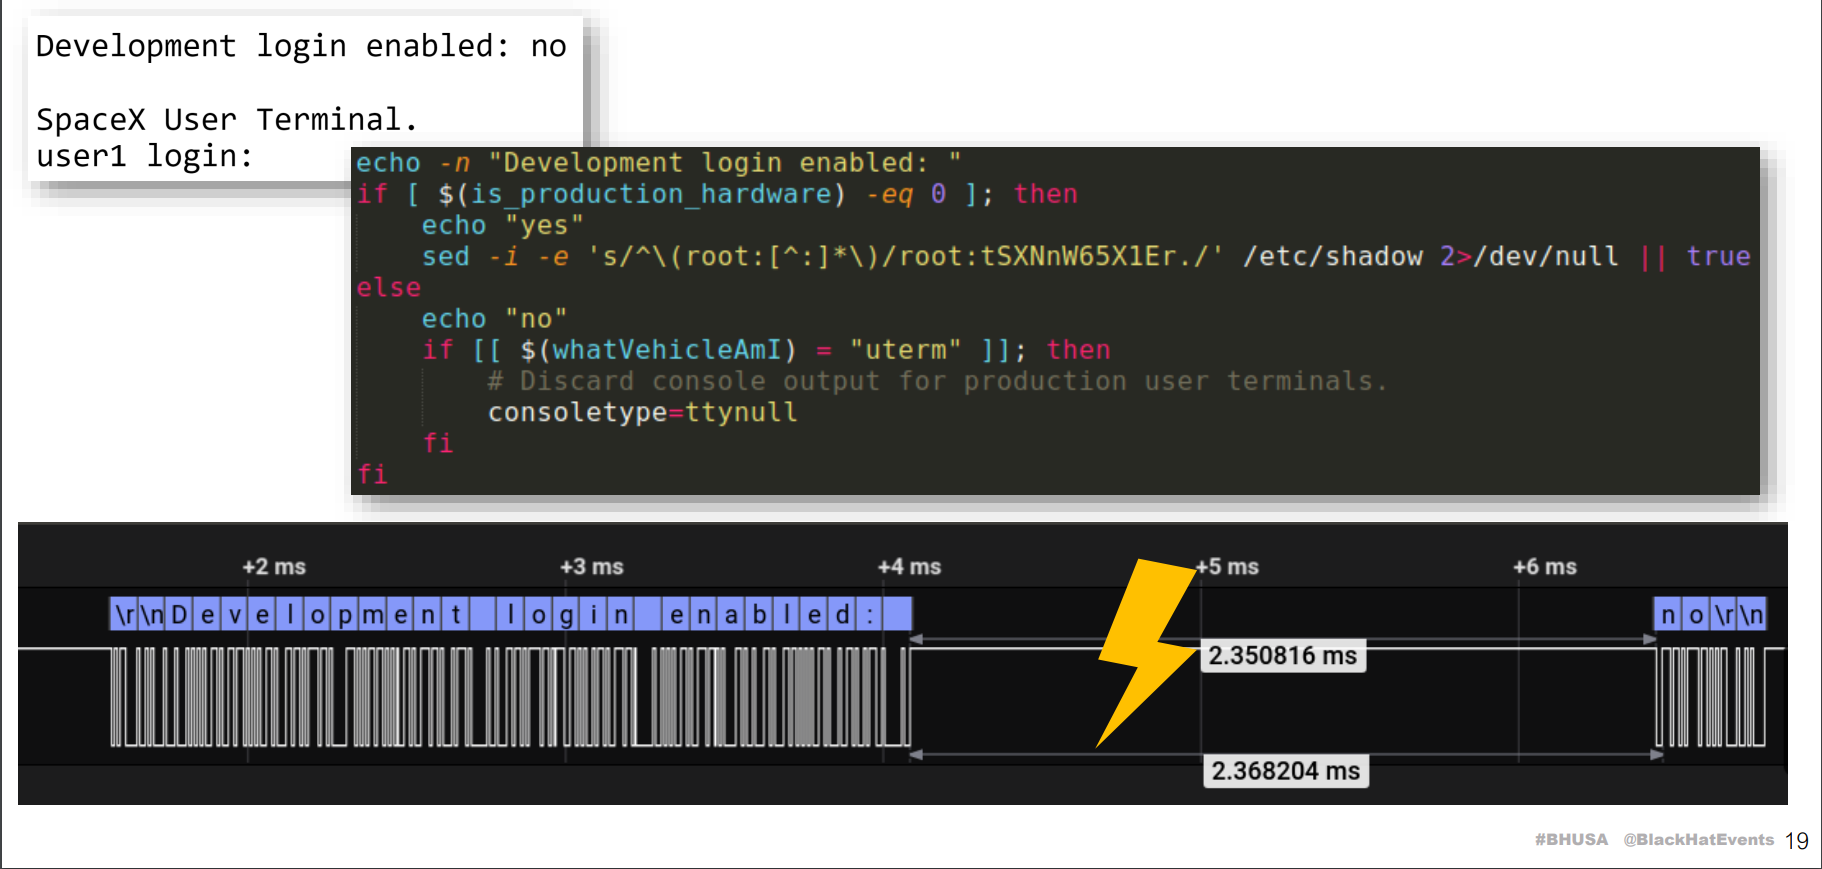Click the '+5 ms' timeline marker

tap(1228, 567)
